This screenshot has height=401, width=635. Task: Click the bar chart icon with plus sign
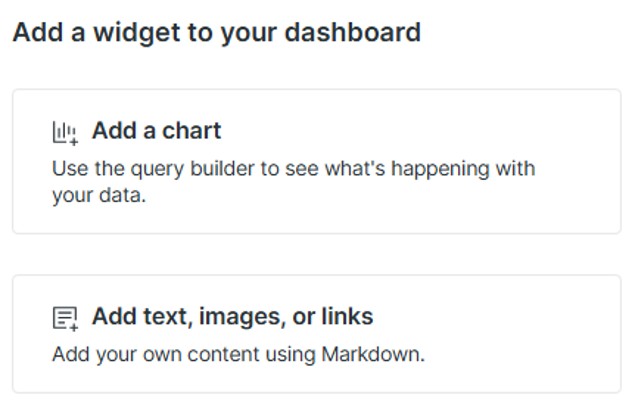pos(65,132)
